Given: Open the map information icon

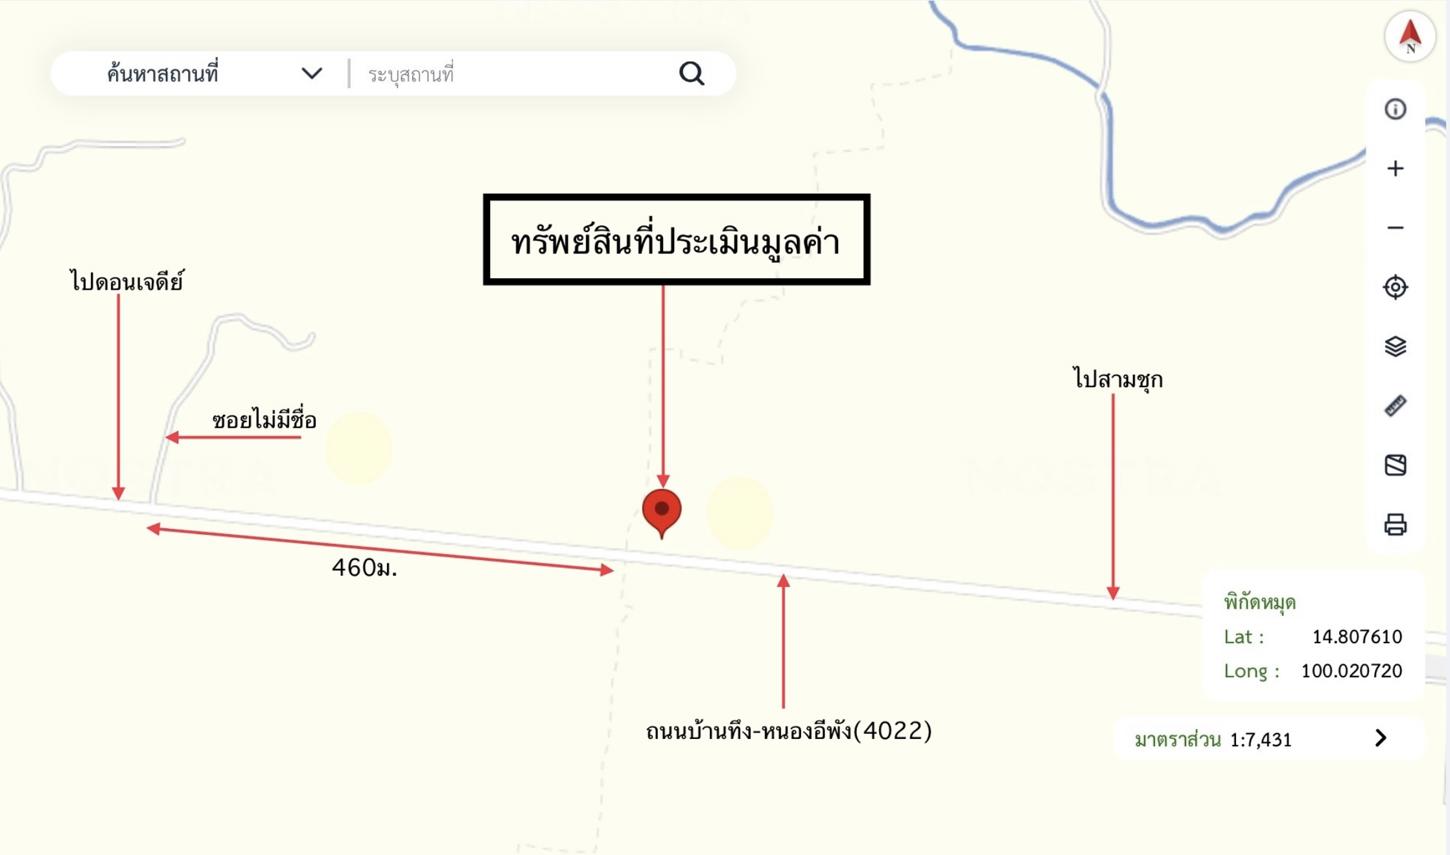Looking at the screenshot, I should point(1395,109).
